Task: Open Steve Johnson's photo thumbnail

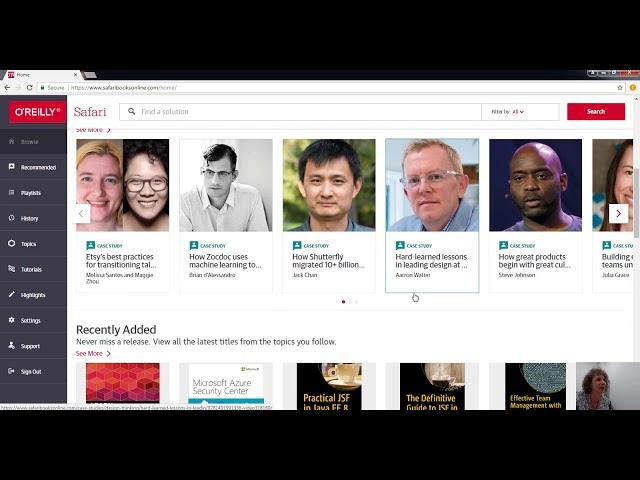Action: coord(536,185)
